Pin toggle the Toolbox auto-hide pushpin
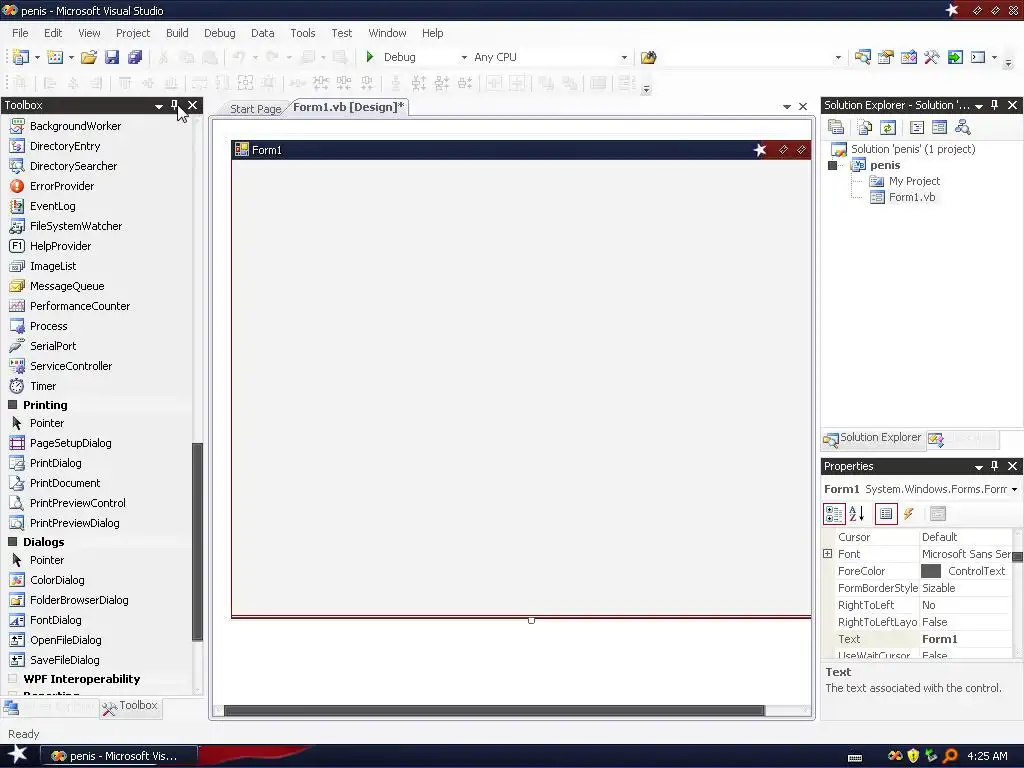The image size is (1024, 768). pyautogui.click(x=174, y=105)
